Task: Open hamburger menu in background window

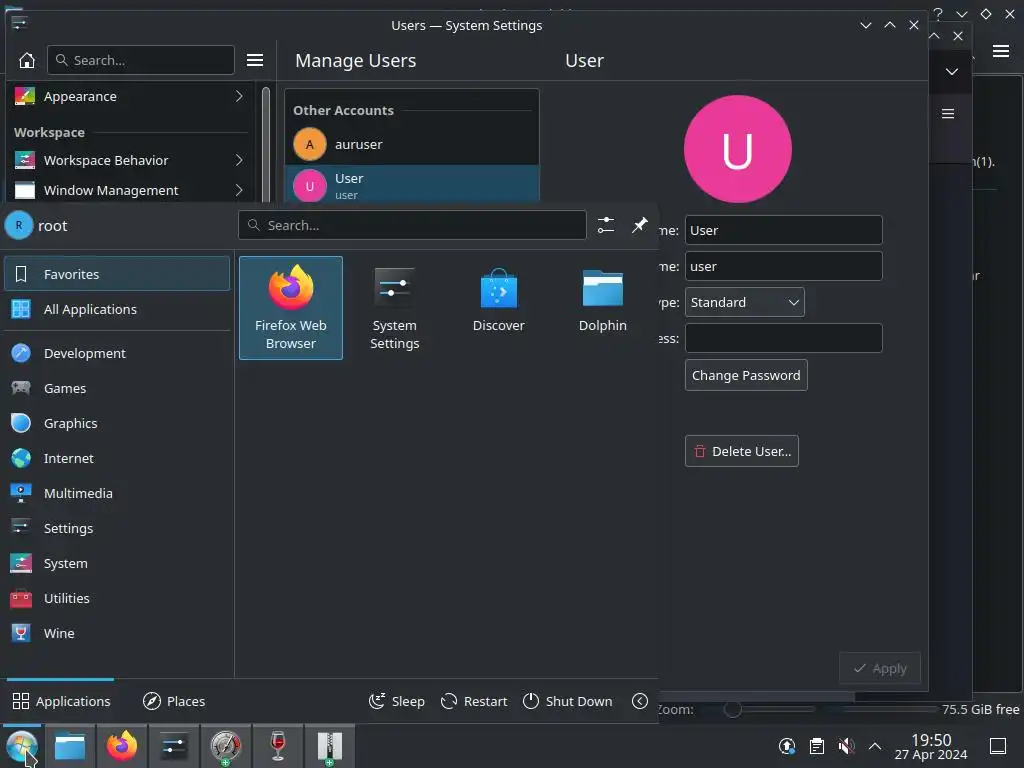Action: pos(1001,51)
